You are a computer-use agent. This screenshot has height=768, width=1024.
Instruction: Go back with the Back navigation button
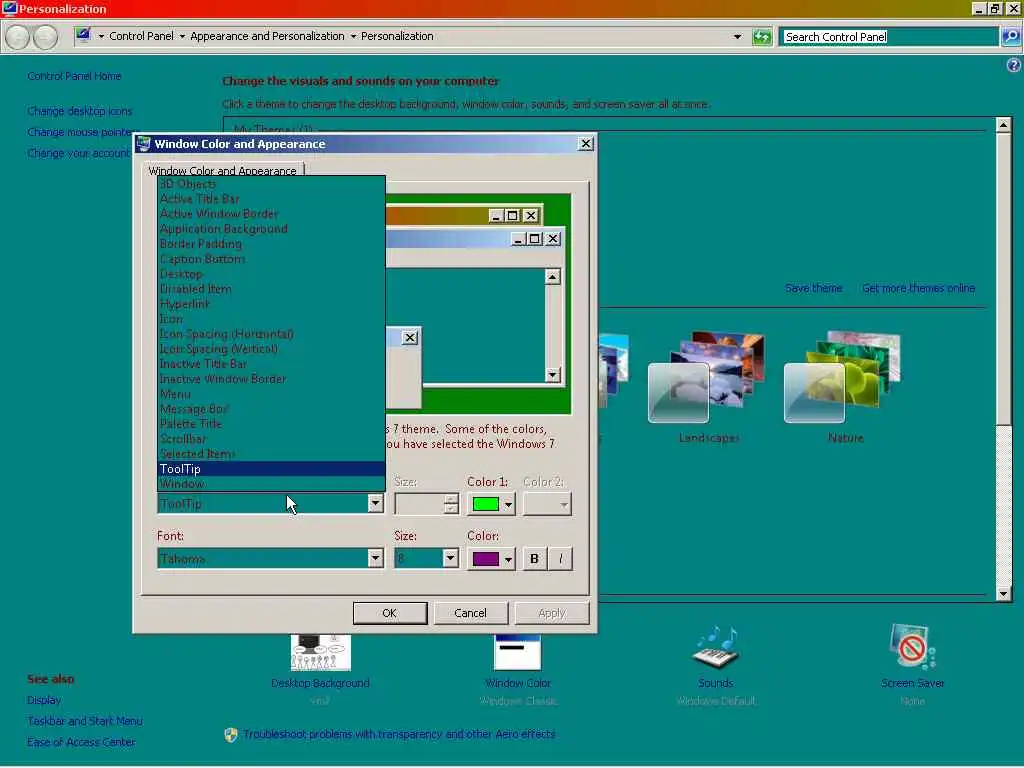click(x=18, y=37)
